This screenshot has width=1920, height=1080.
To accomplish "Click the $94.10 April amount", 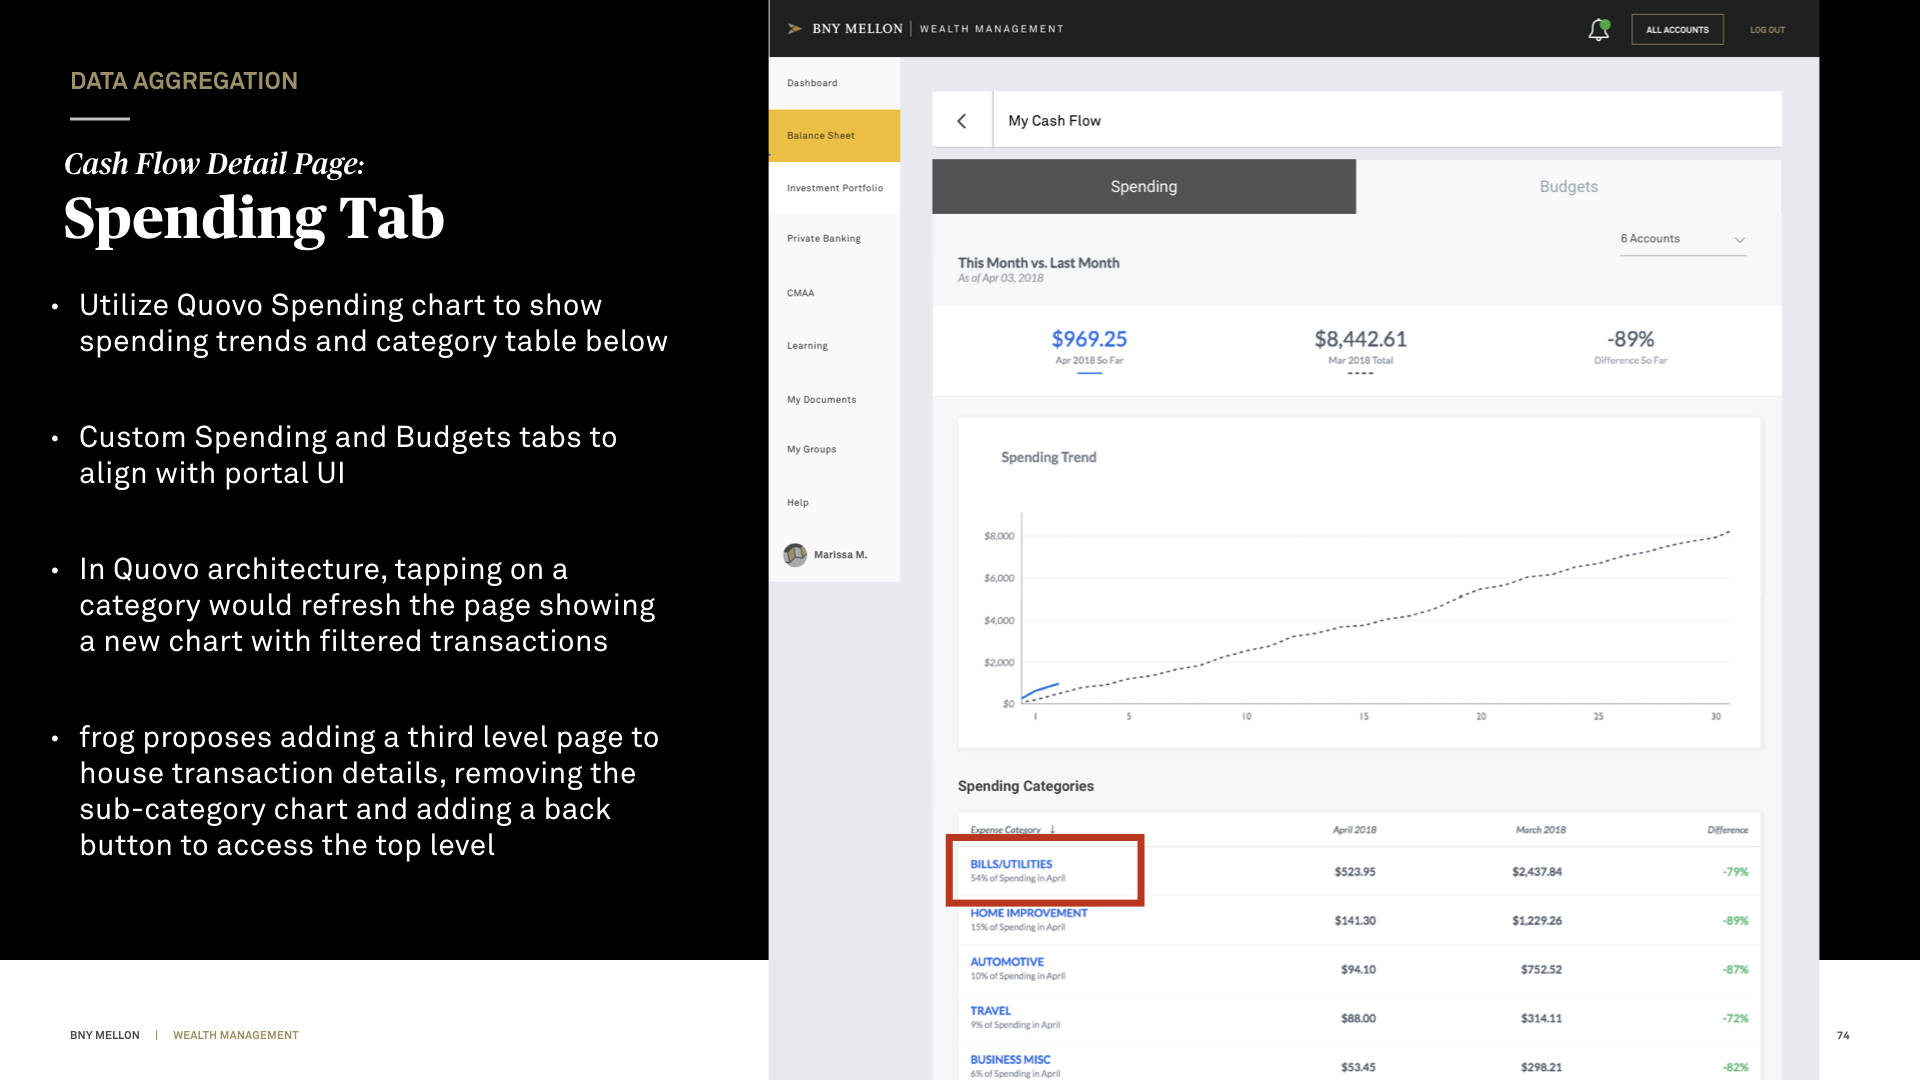I will point(1357,970).
